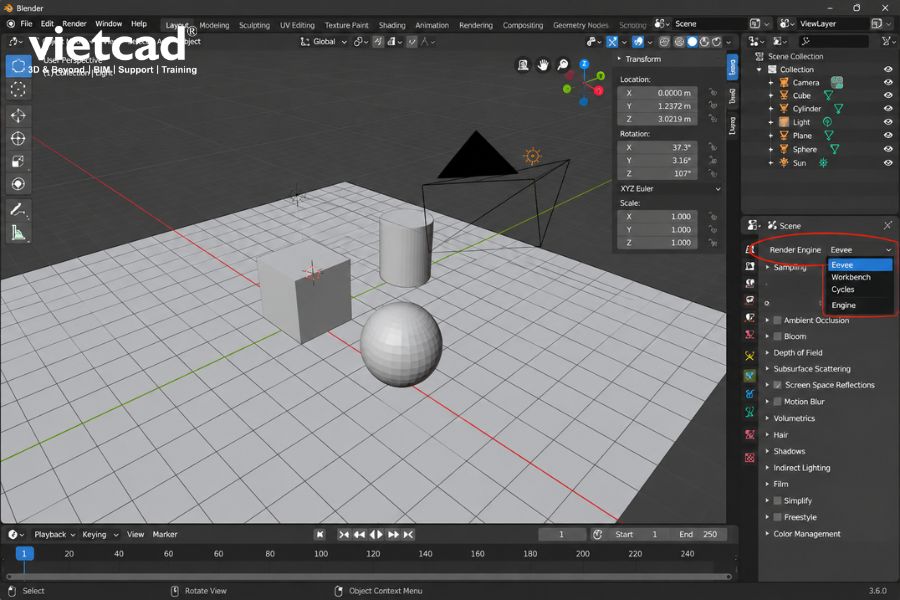Switch to rendered viewport shading
This screenshot has height=600, width=900.
tap(717, 42)
